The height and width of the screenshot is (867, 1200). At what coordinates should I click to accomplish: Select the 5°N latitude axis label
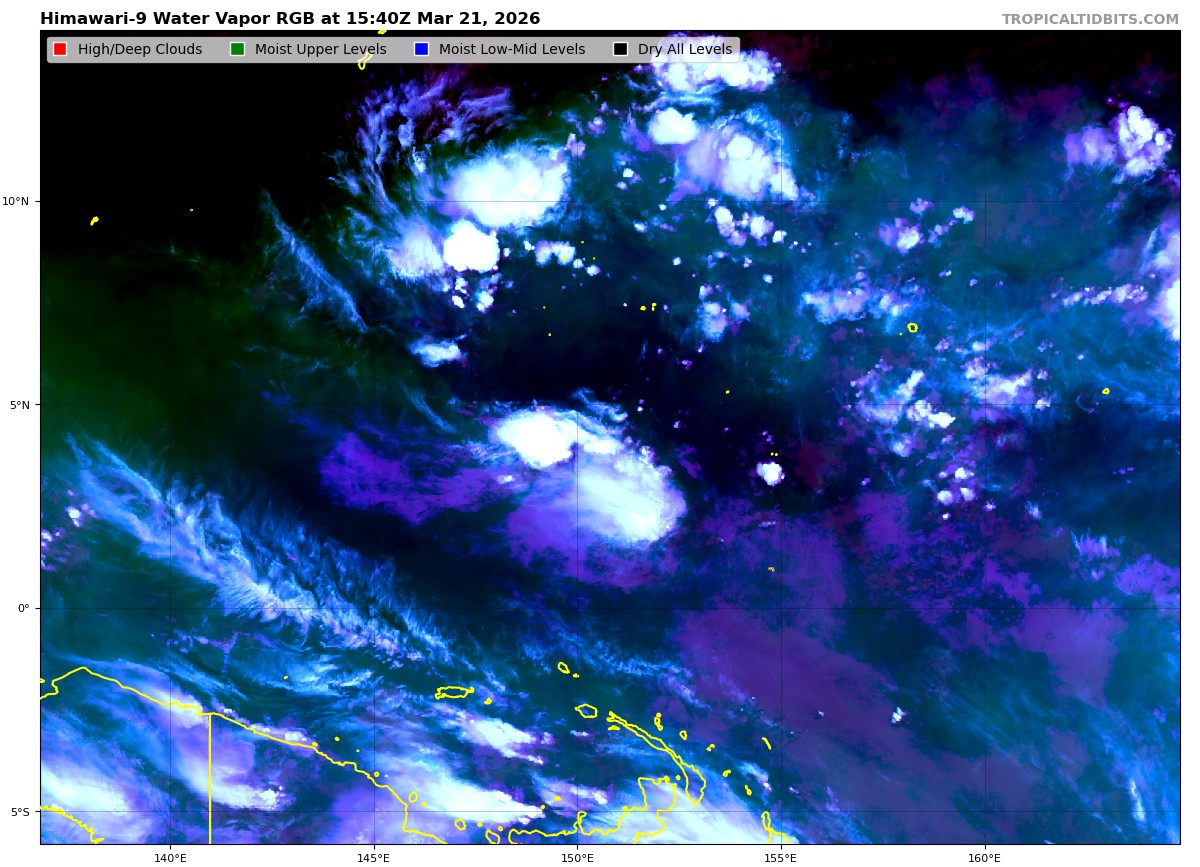click(x=19, y=405)
